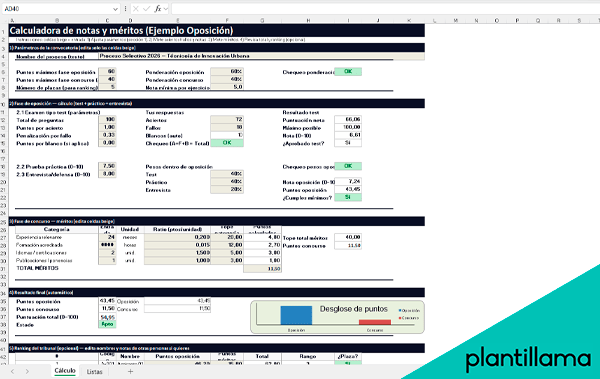The image size is (600, 379).
Task: Select Total de preguntas value 100
Action: 107,119
